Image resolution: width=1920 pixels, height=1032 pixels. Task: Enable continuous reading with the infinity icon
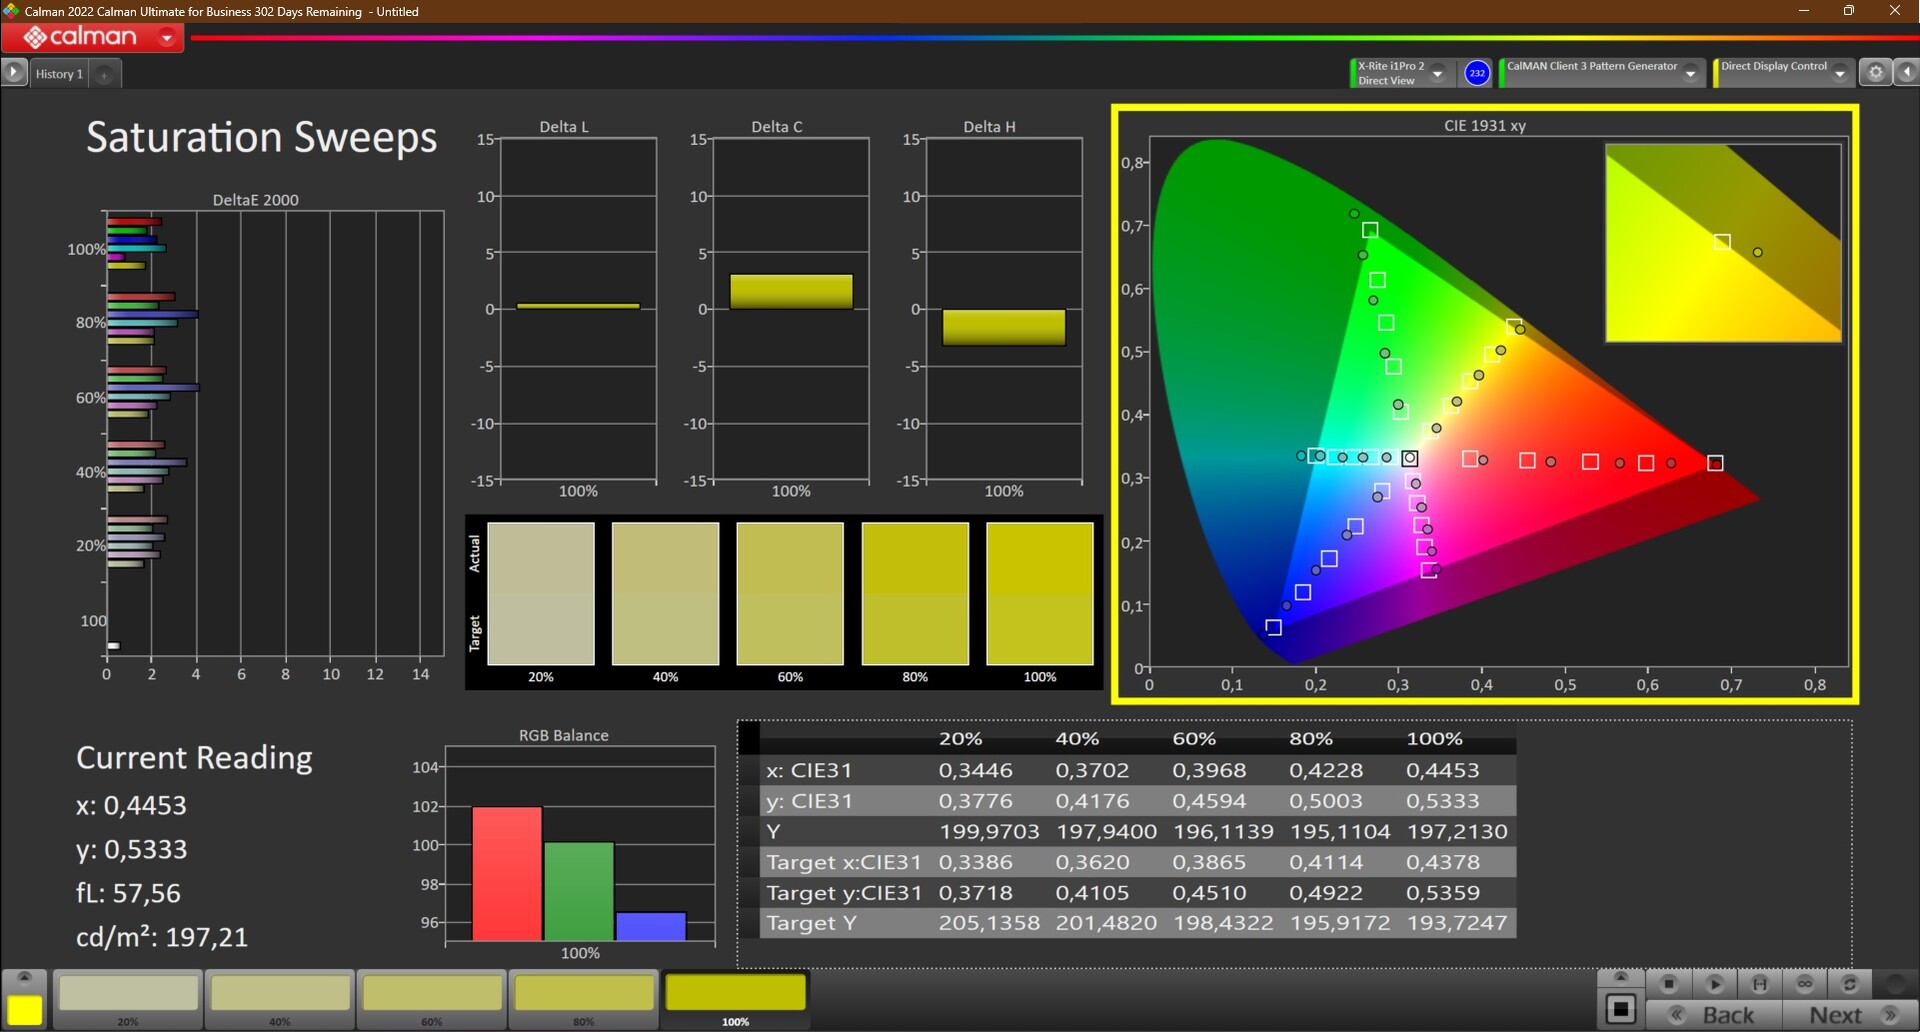coord(1805,984)
